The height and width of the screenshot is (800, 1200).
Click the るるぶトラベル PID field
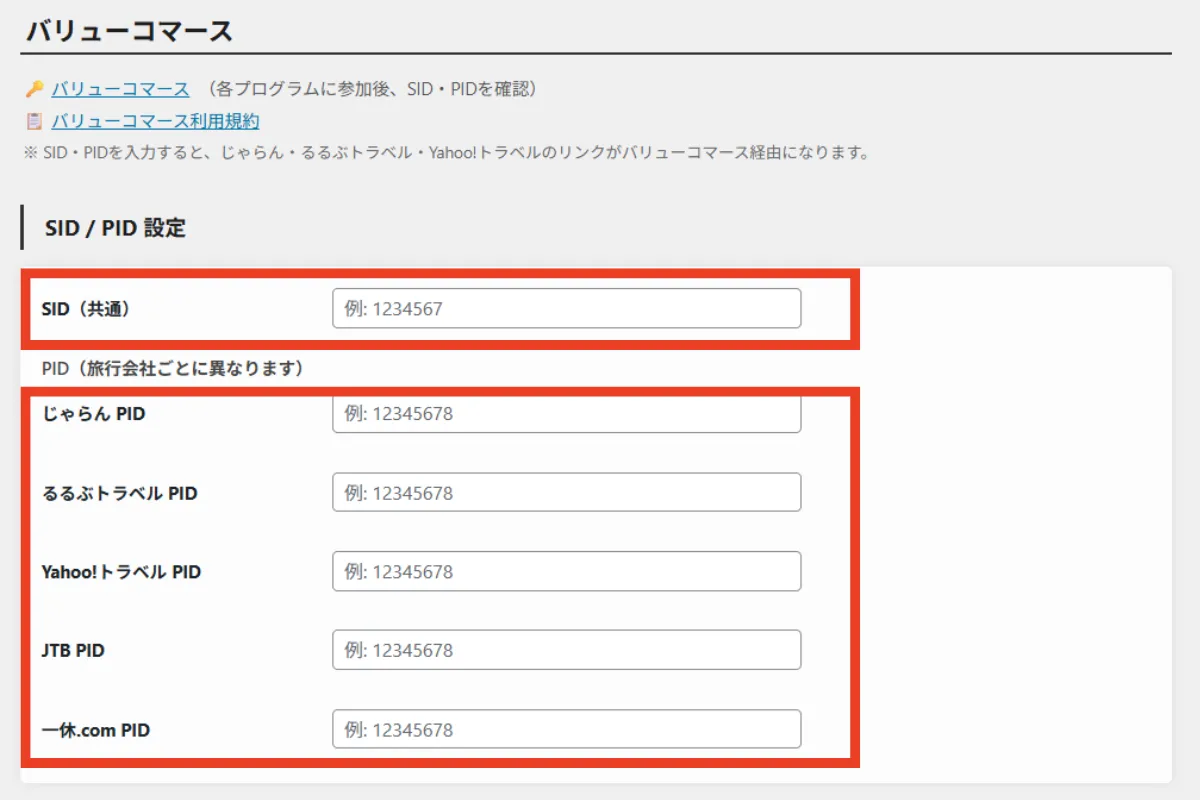coord(566,492)
